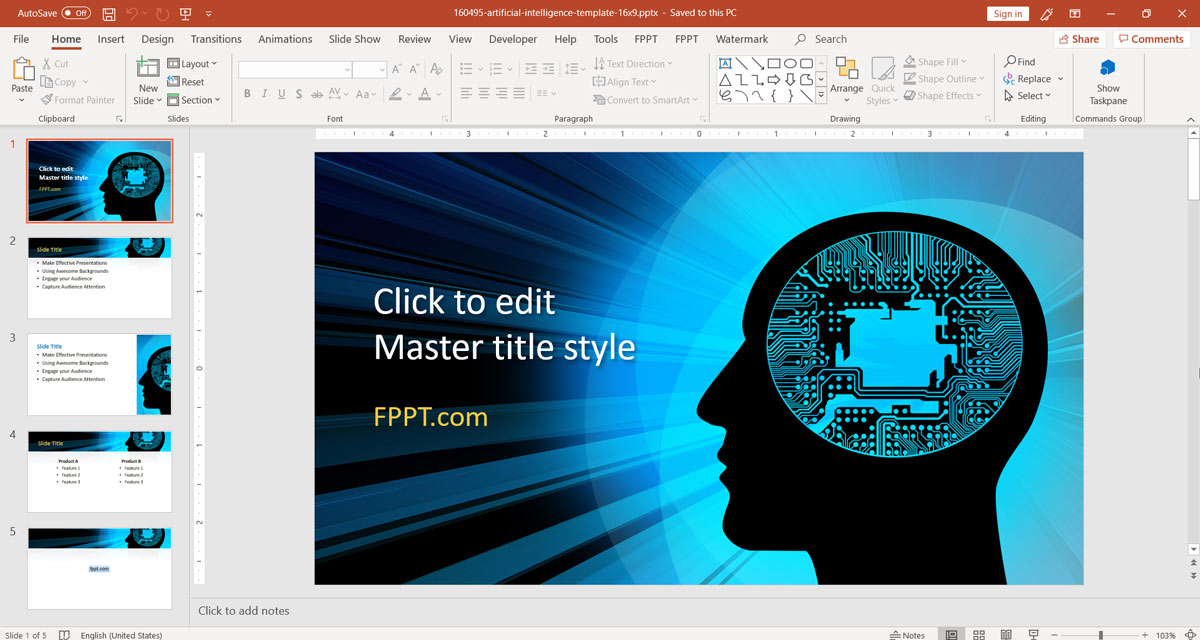Click the Find icon in Editing group
This screenshot has width=1200, height=640.
(x=1020, y=62)
